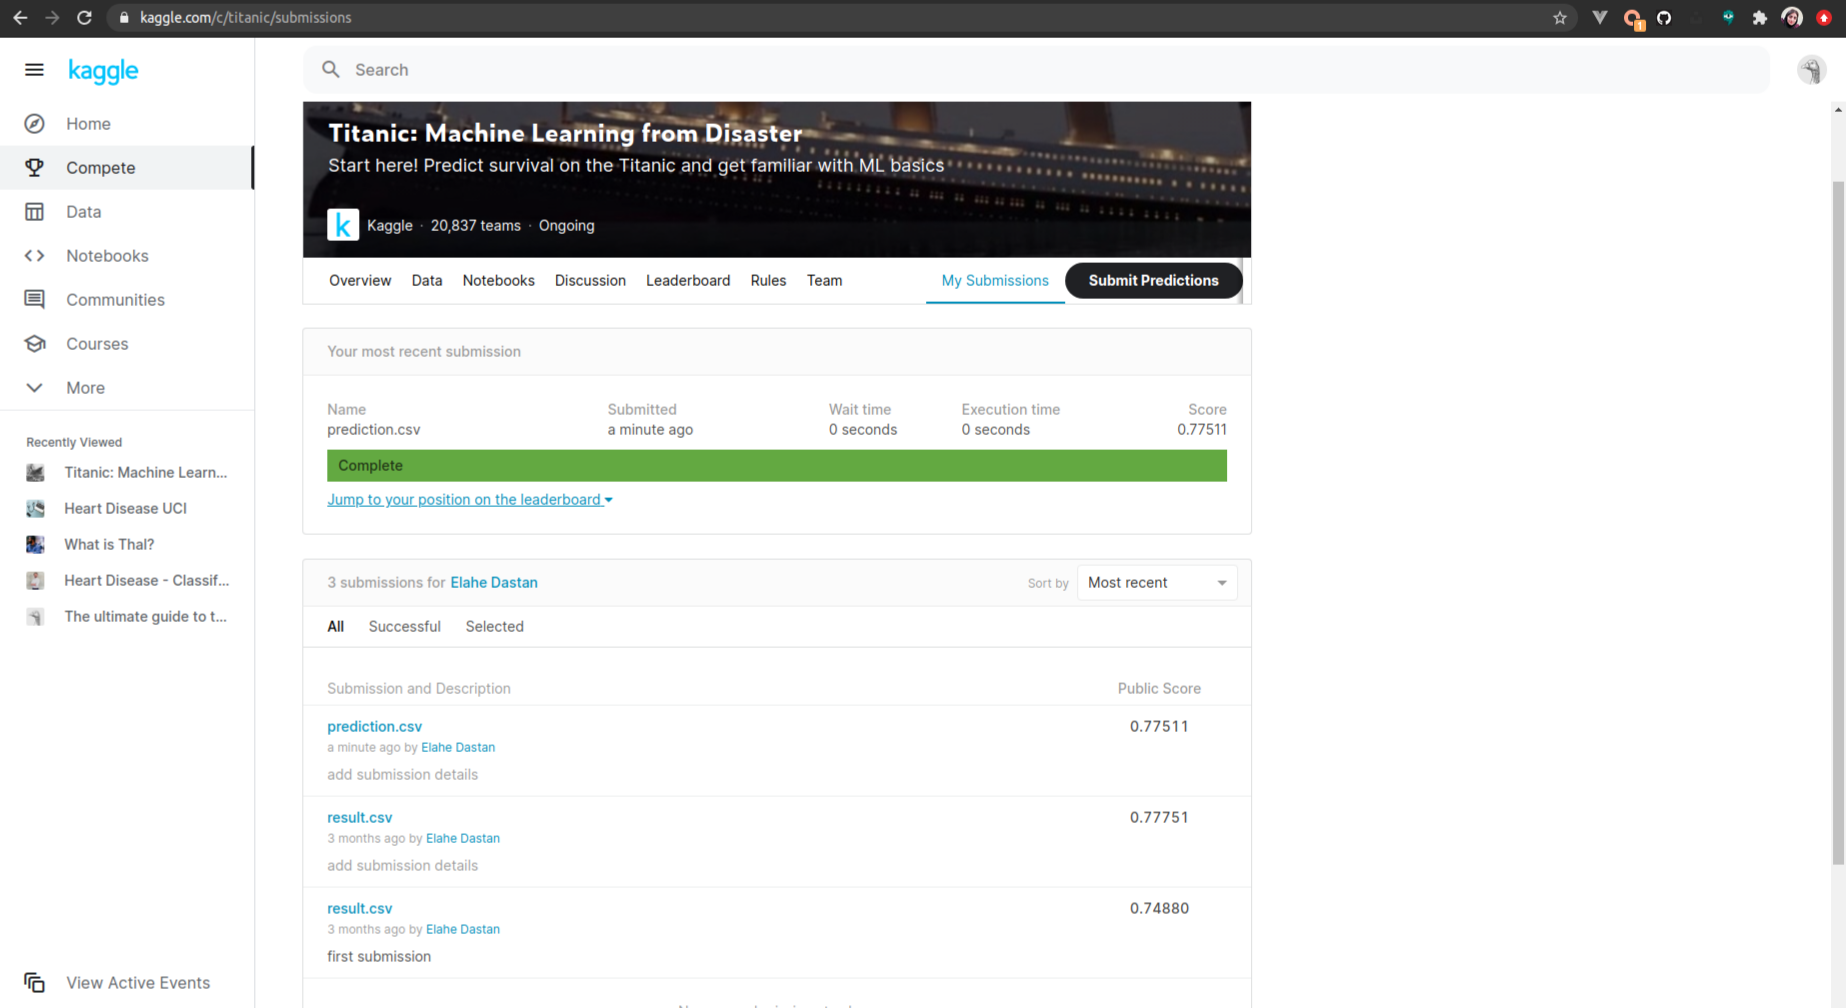Image resolution: width=1846 pixels, height=1008 pixels.
Task: Click the Compete trophy icon
Action: [x=35, y=168]
